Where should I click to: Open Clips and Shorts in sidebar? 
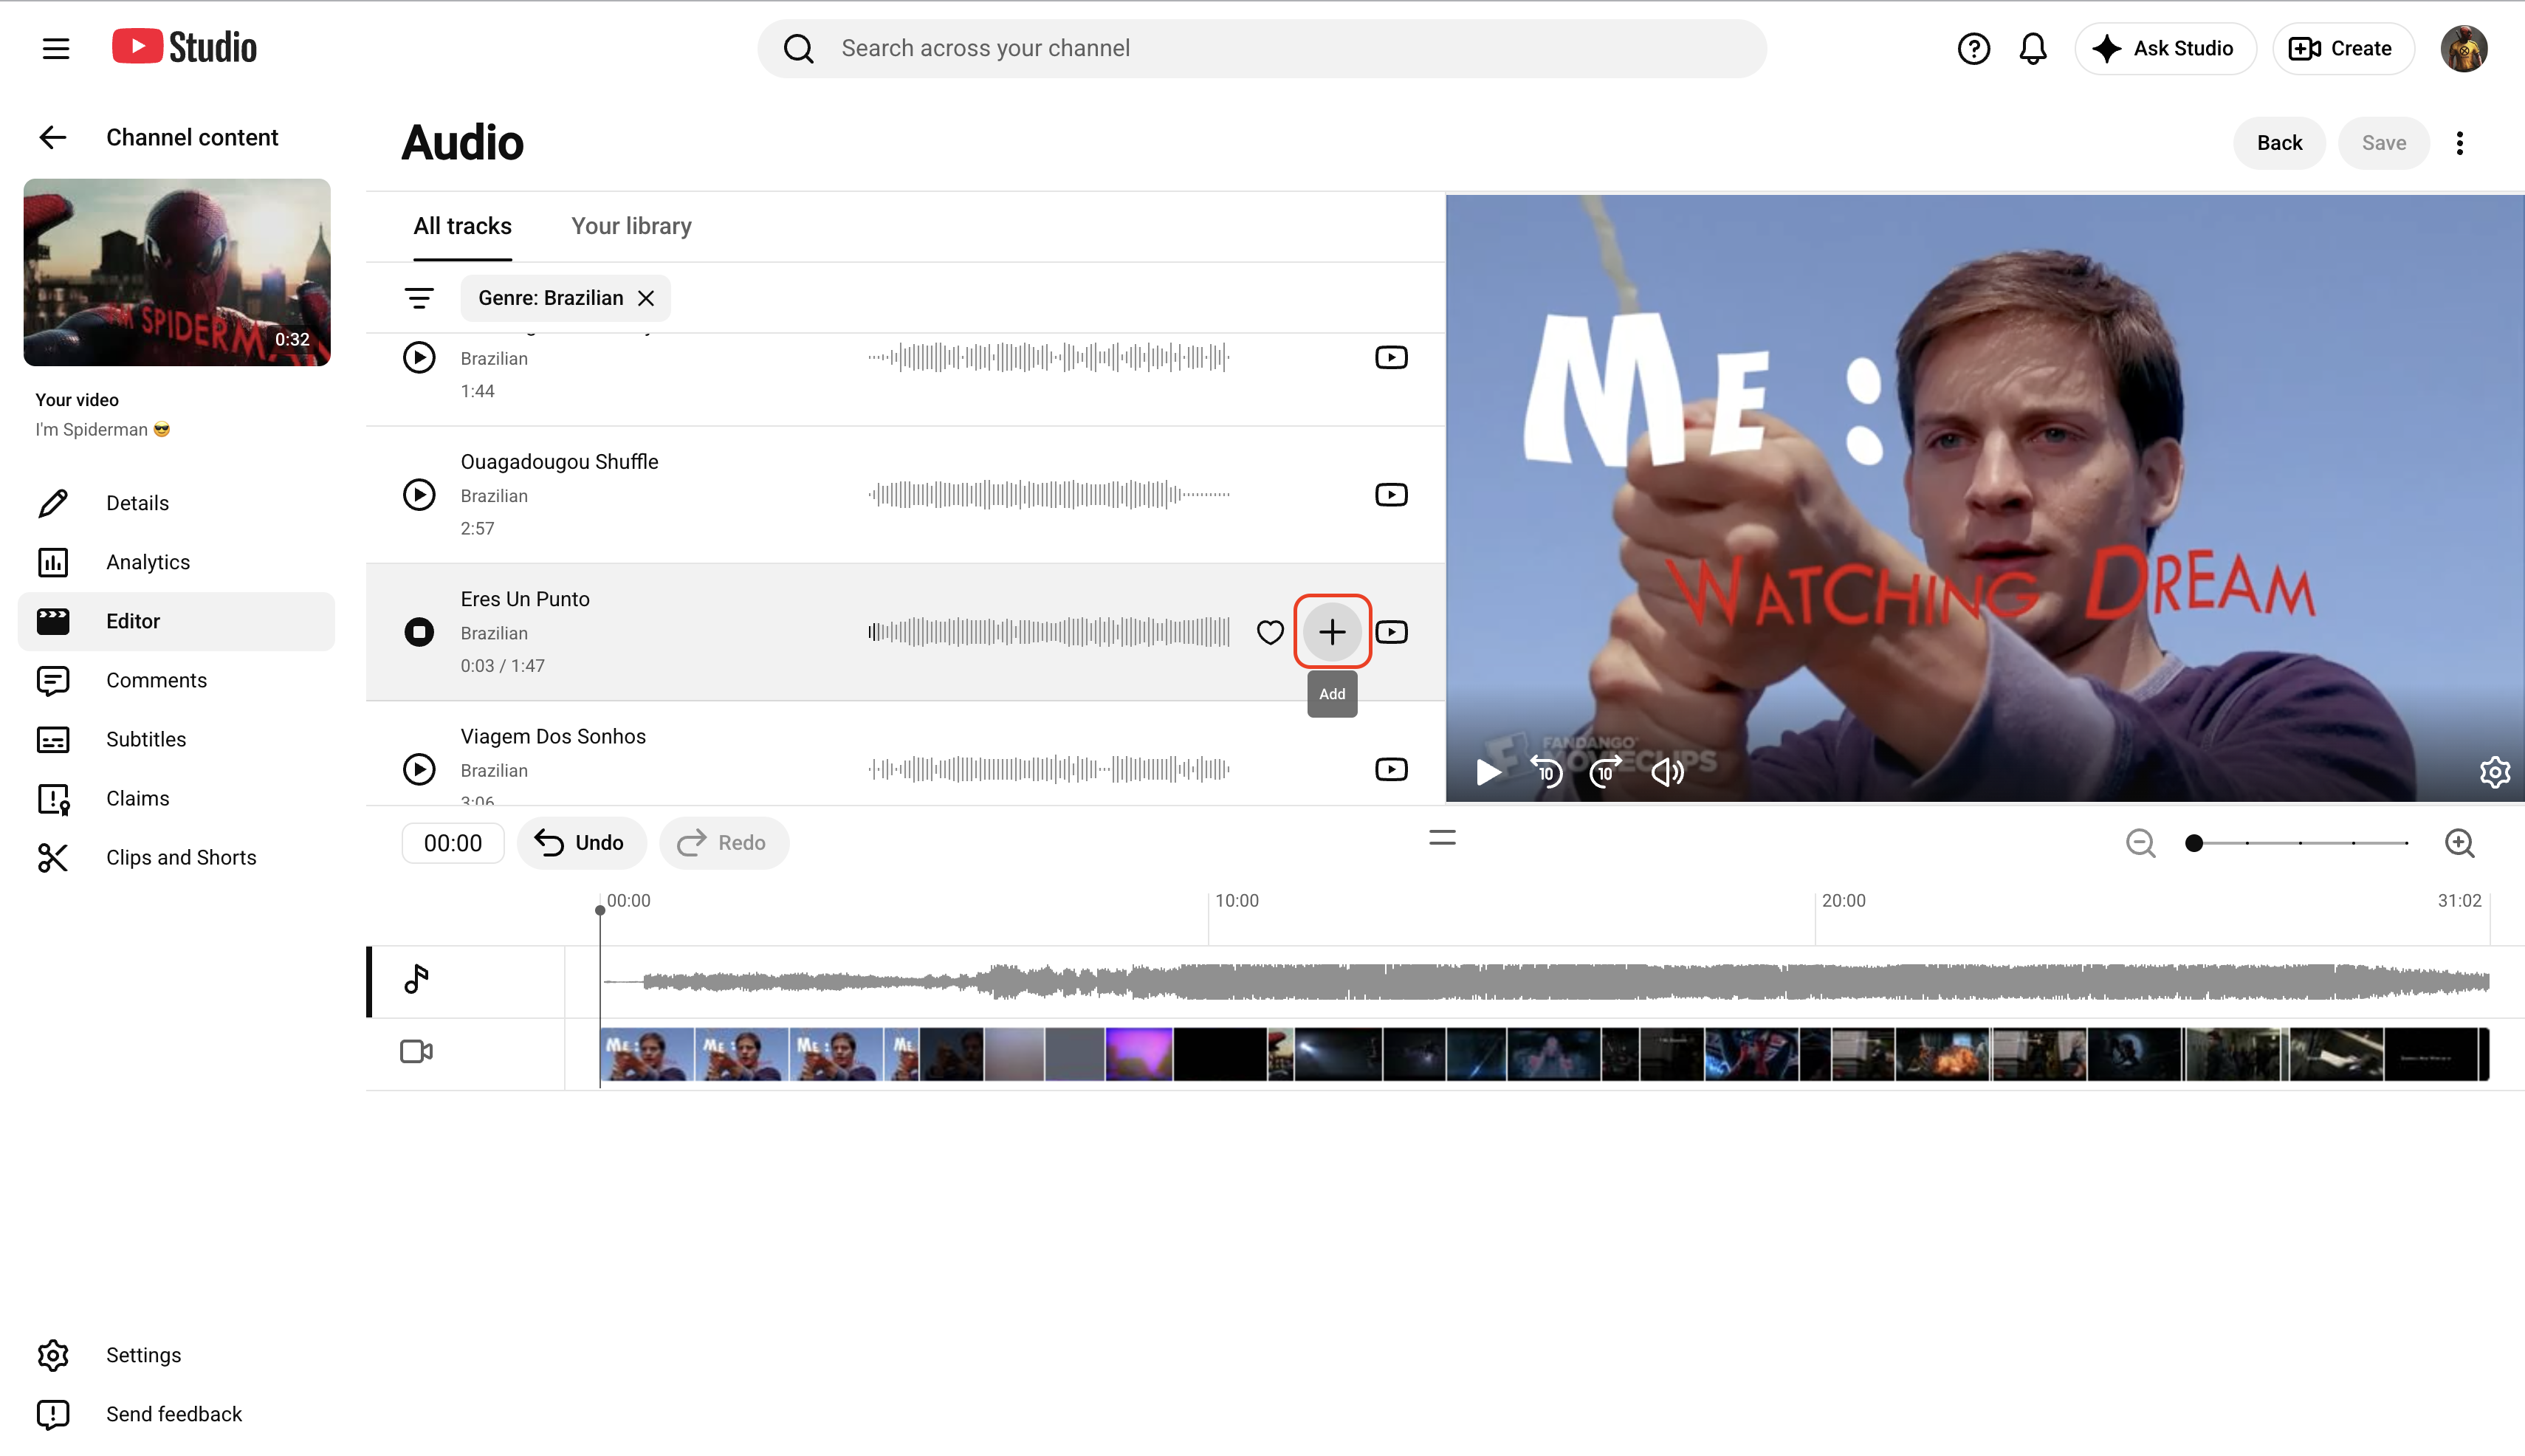[181, 857]
